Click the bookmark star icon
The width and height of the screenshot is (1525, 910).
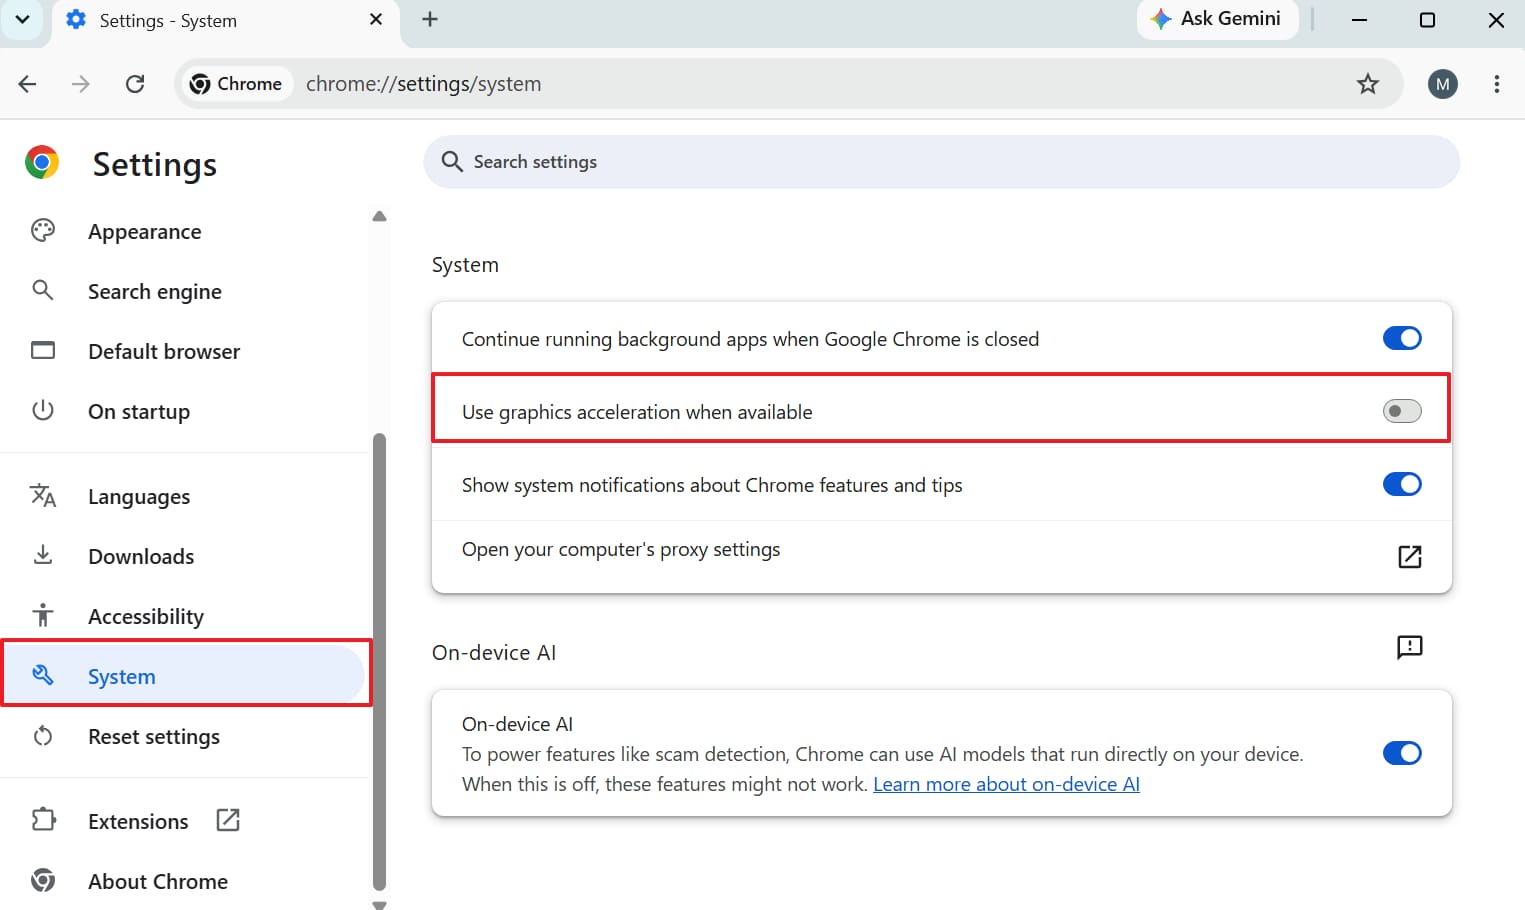1367,84
